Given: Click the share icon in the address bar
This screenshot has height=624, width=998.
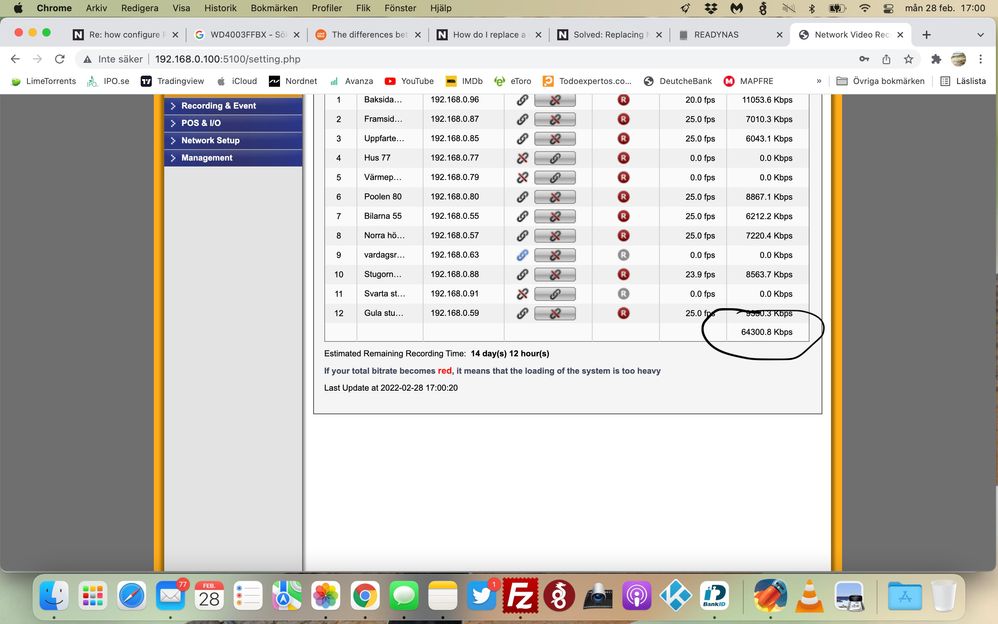Looking at the screenshot, I should (886, 59).
